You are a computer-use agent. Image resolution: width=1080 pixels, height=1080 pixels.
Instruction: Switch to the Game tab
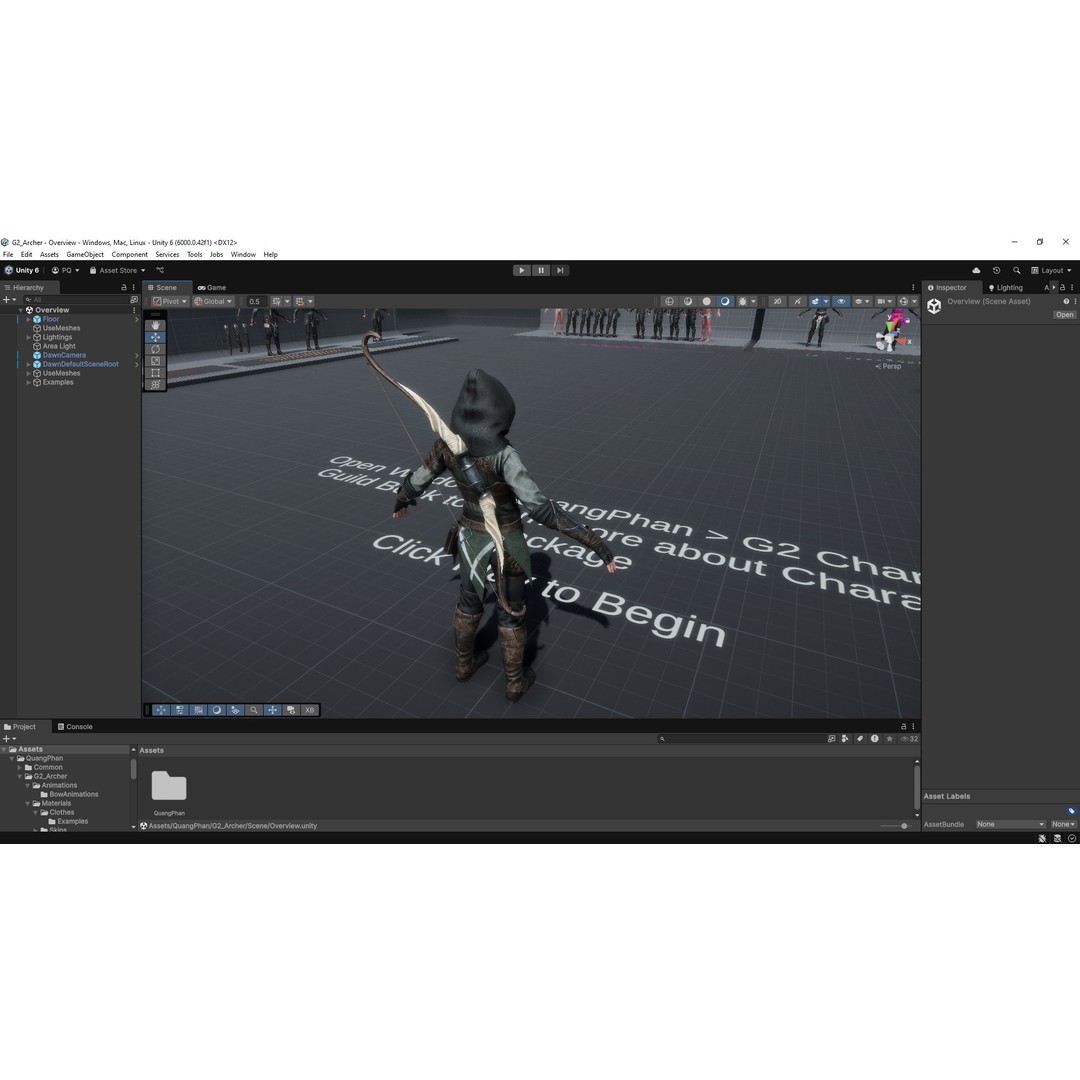coord(212,288)
